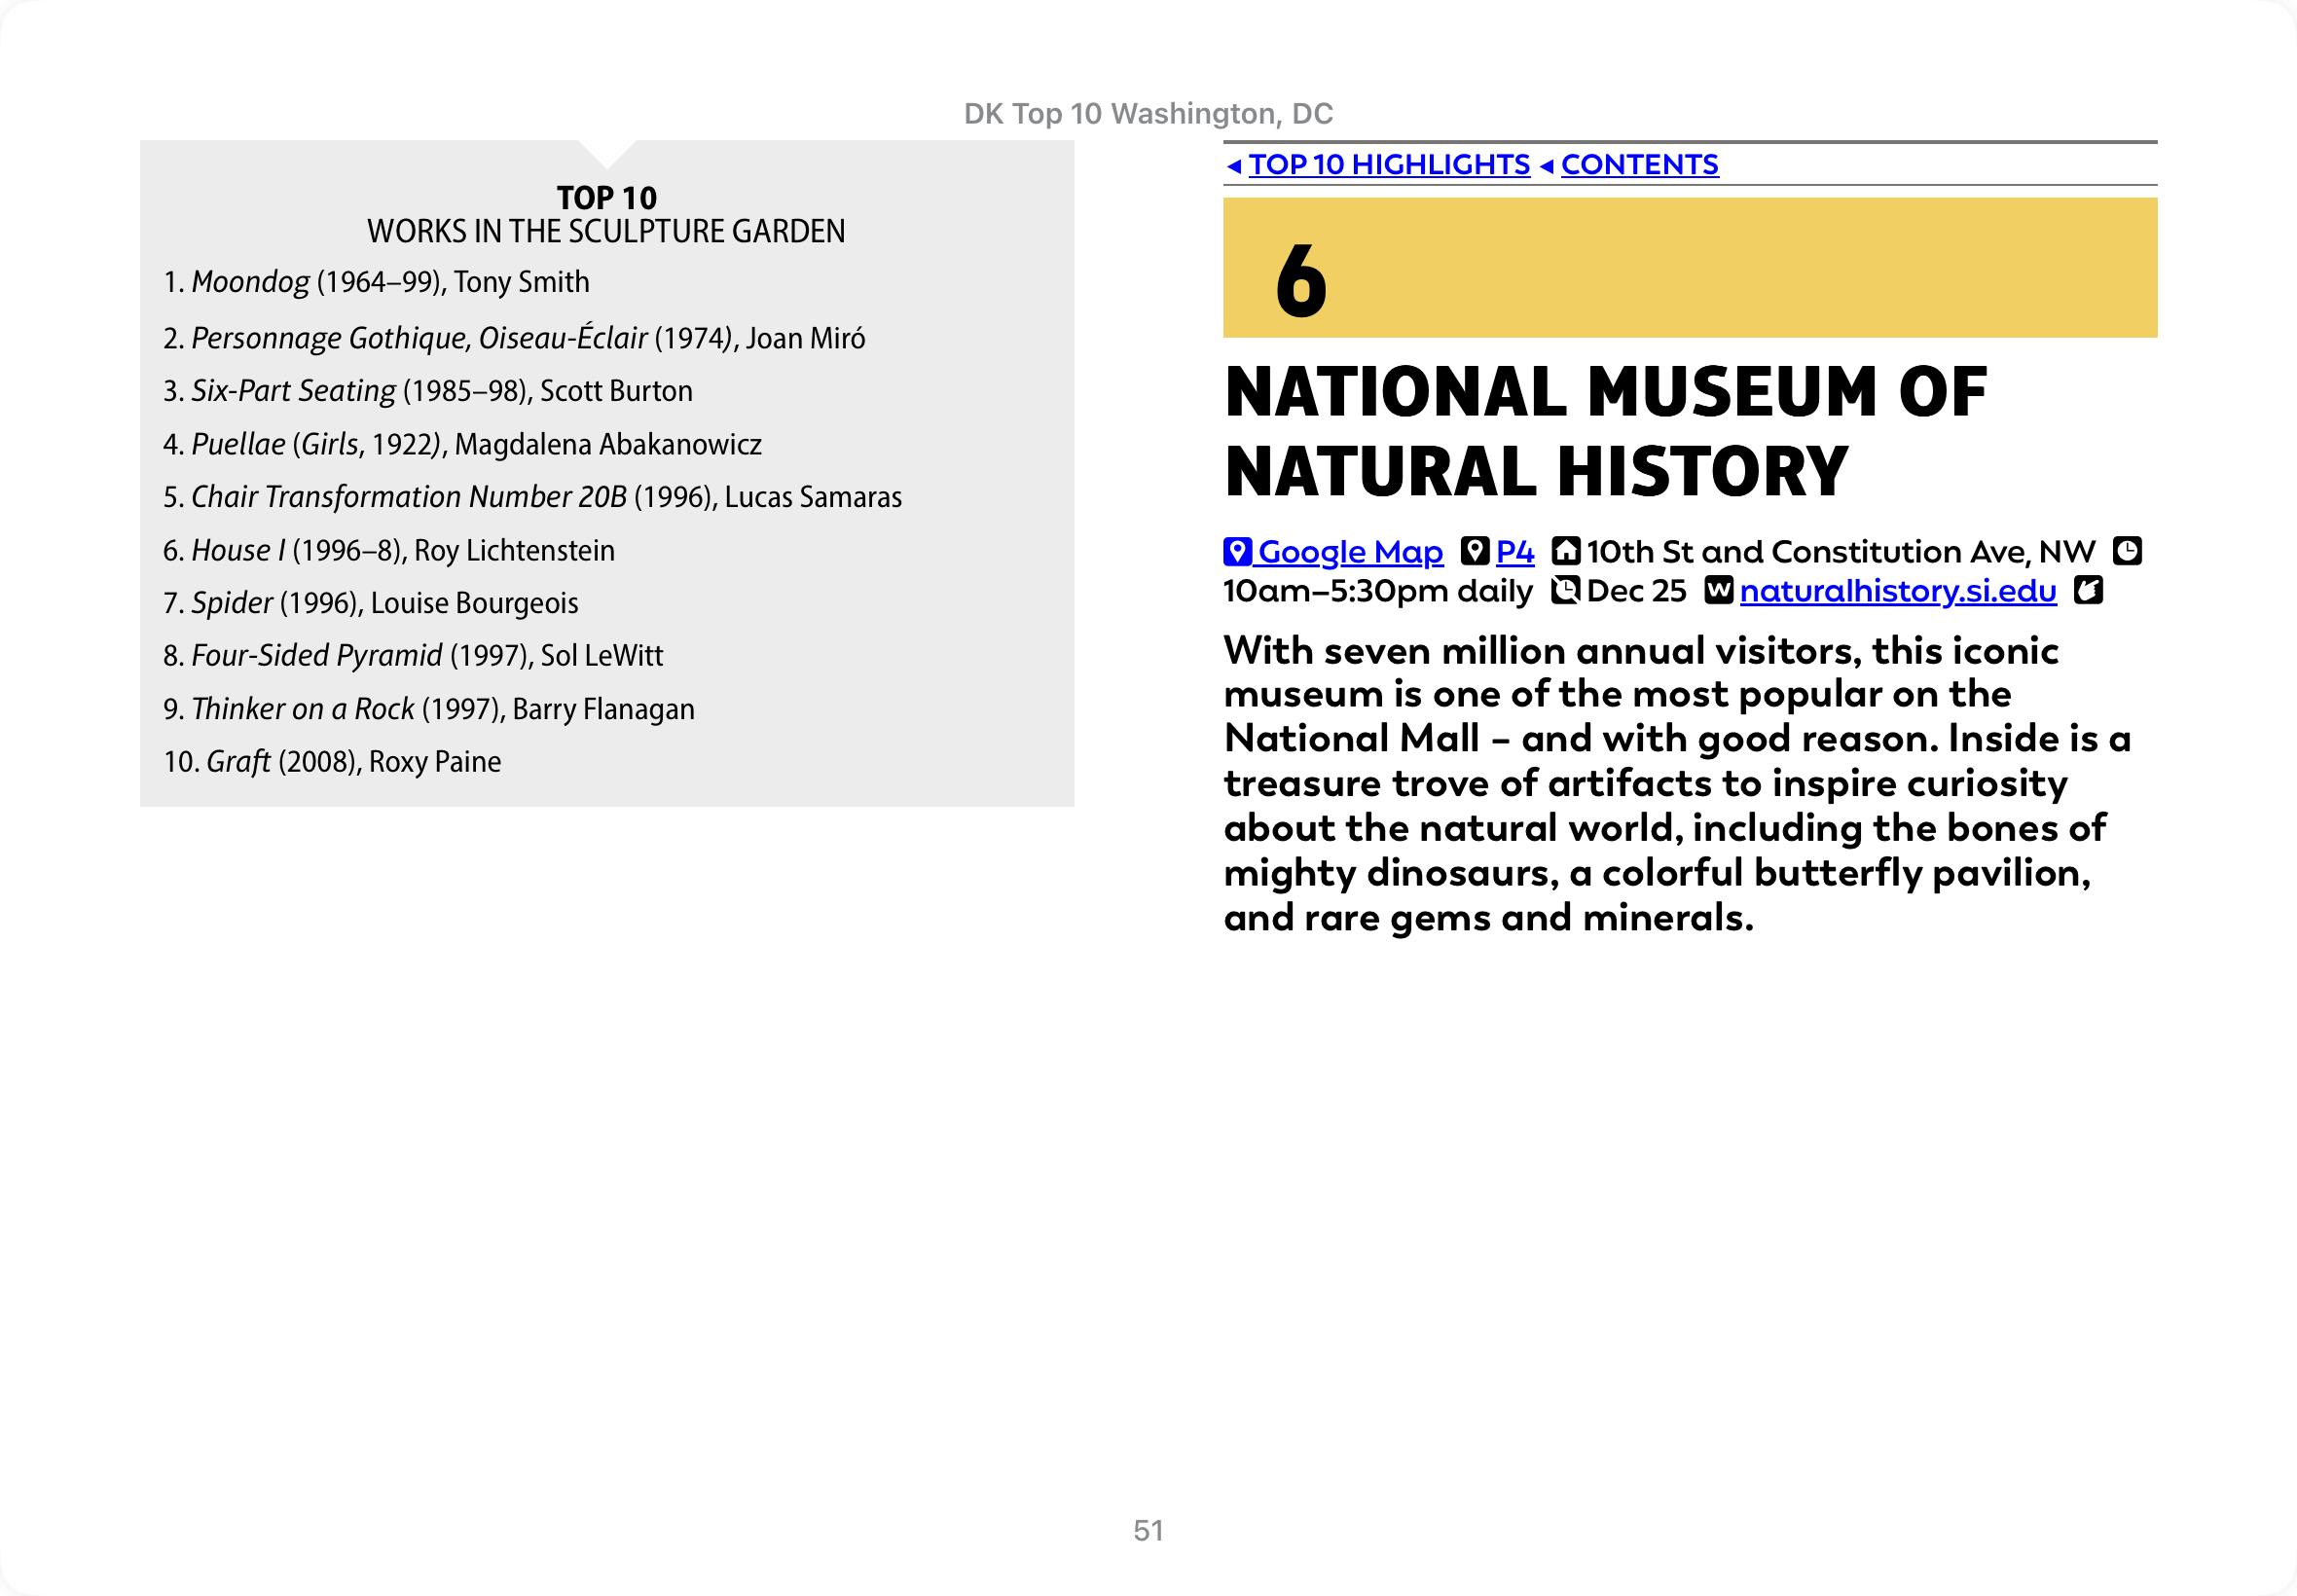Click the left arrow before Contents
Image resolution: width=2297 pixels, height=1596 pixels.
(x=1547, y=166)
